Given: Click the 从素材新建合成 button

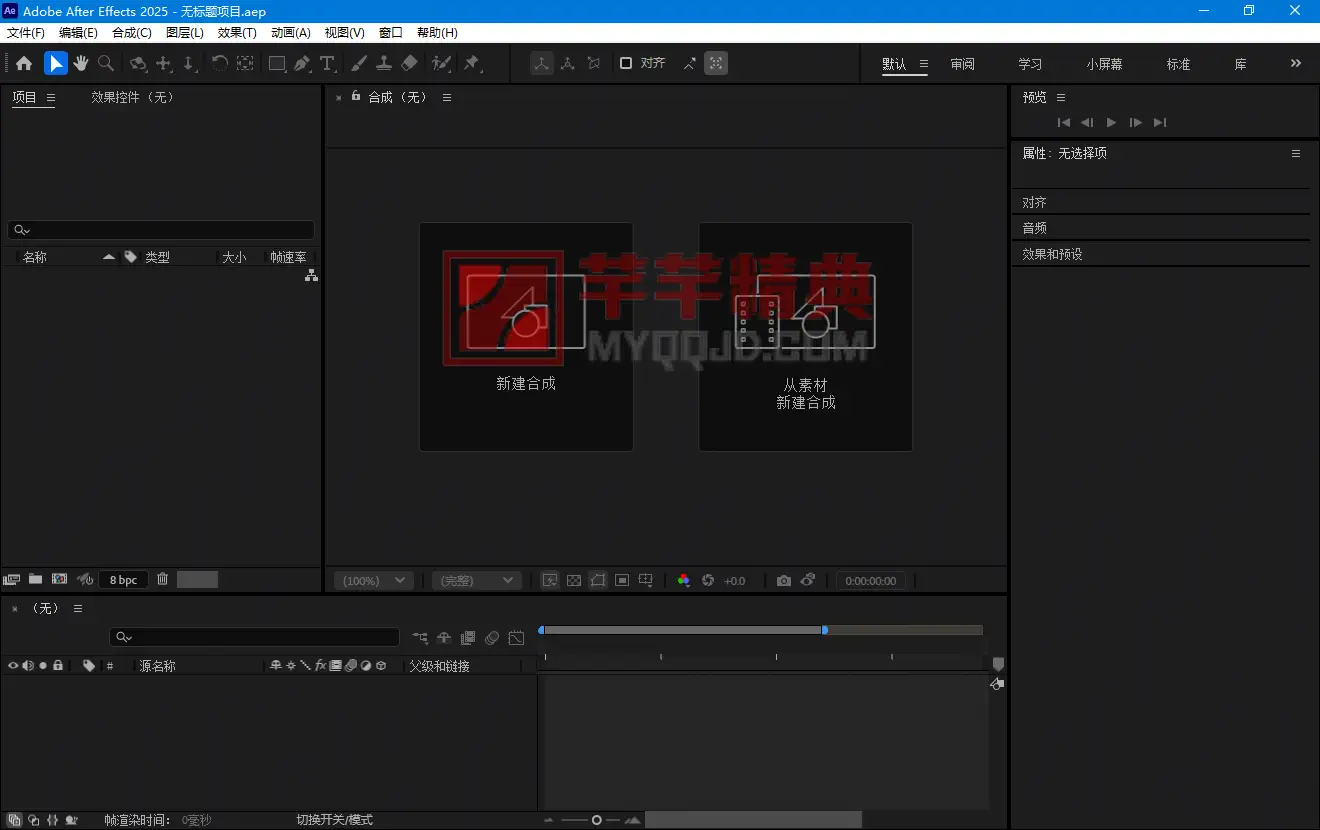Looking at the screenshot, I should [806, 336].
